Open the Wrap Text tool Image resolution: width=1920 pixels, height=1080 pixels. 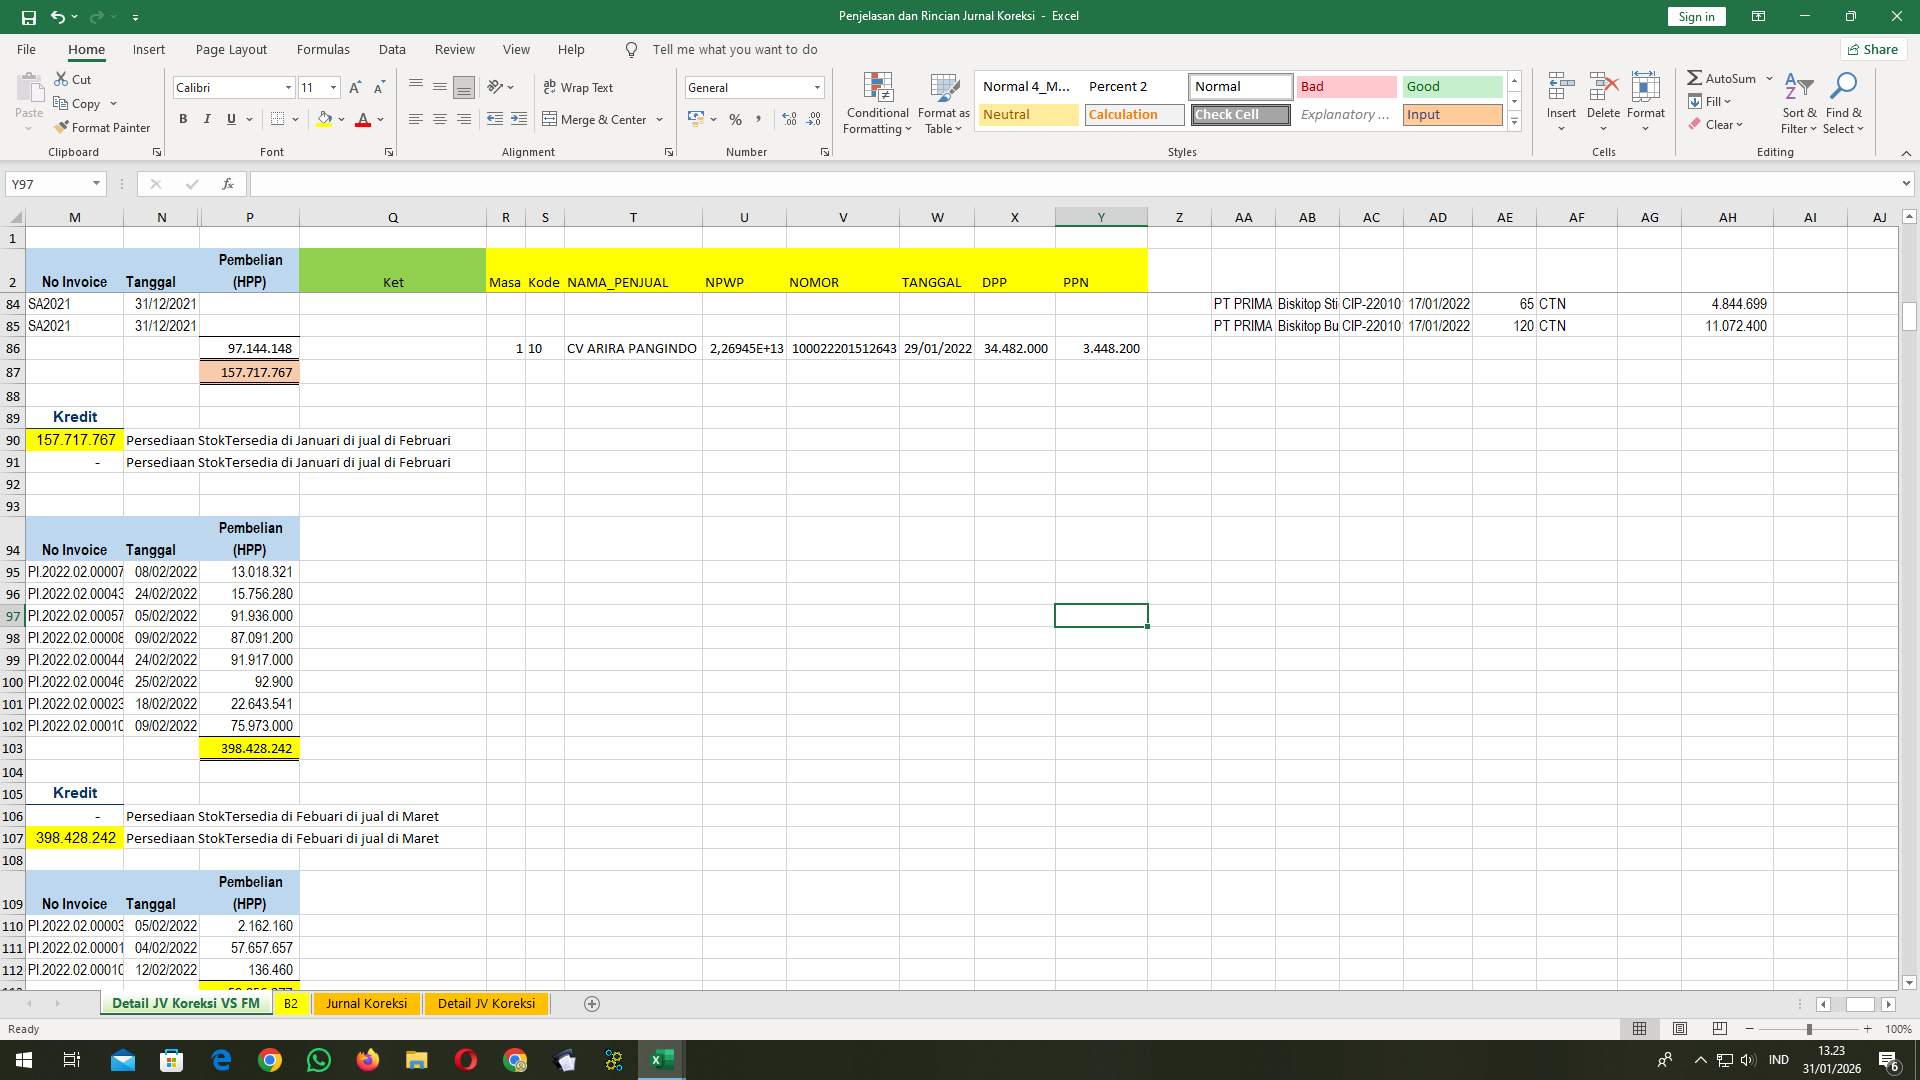coord(579,87)
